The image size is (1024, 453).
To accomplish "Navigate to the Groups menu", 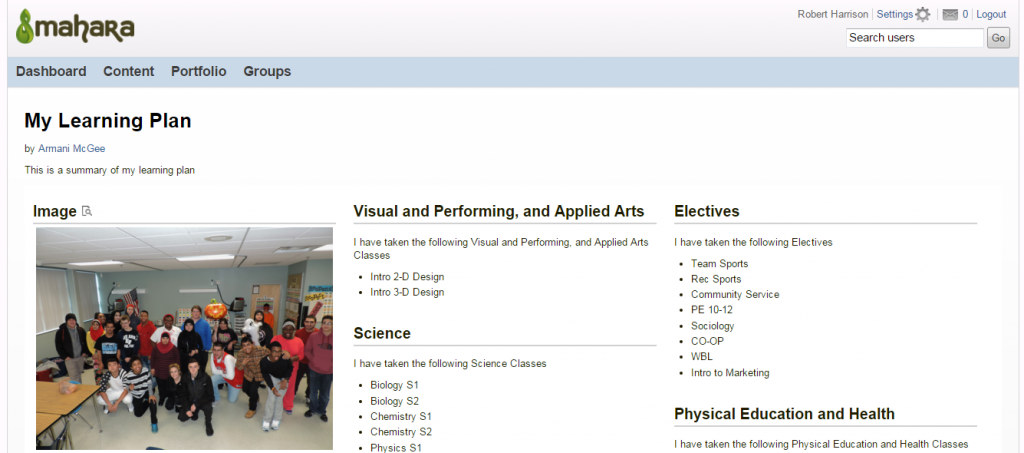I will pyautogui.click(x=267, y=71).
